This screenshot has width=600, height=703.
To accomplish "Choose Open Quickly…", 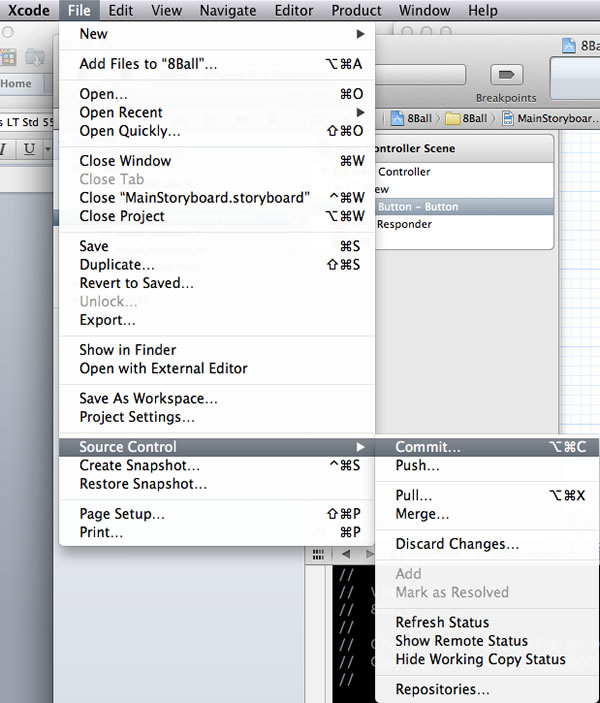I will click(217, 131).
